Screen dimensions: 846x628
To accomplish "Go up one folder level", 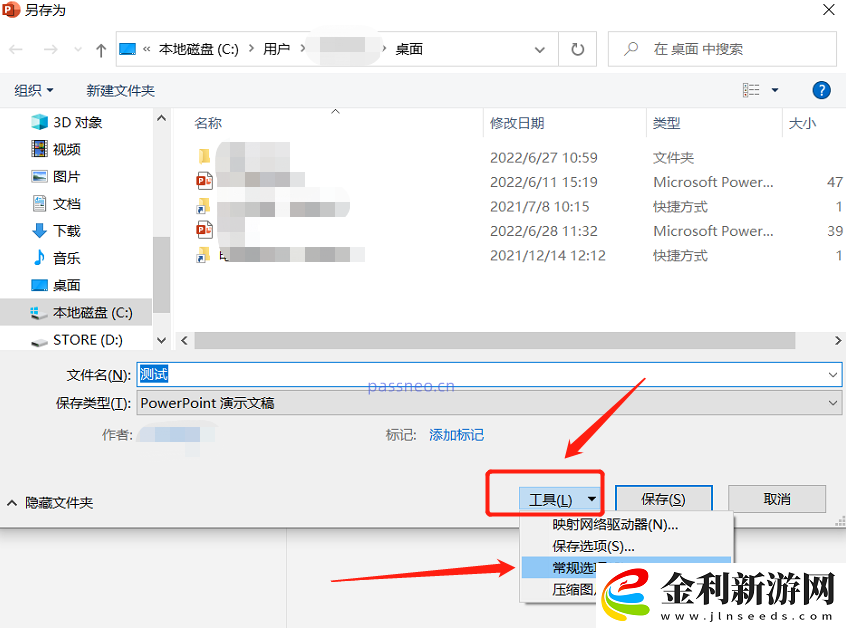I will tap(99, 48).
